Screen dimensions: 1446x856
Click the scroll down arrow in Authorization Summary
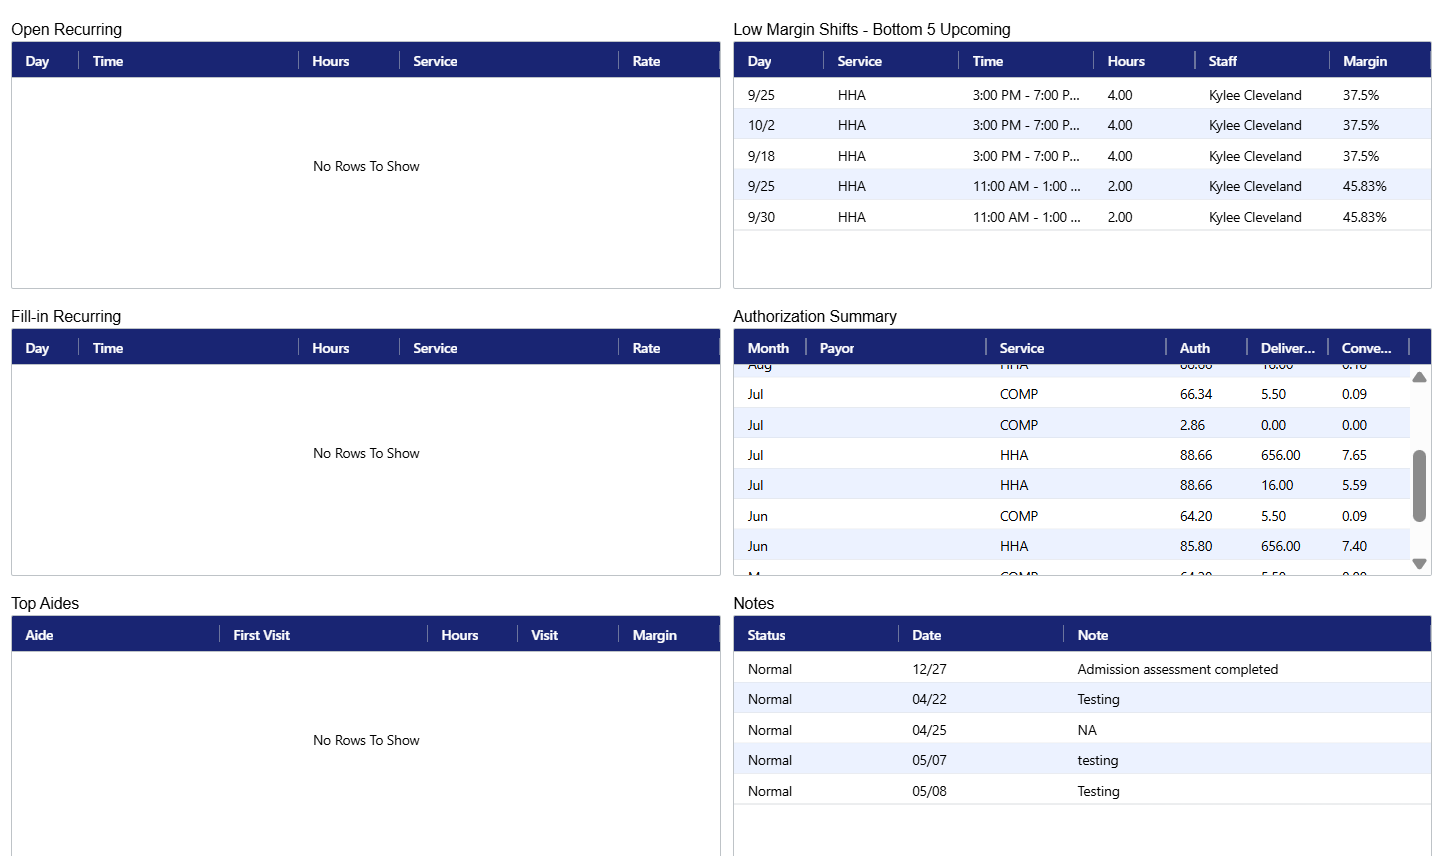click(1419, 564)
